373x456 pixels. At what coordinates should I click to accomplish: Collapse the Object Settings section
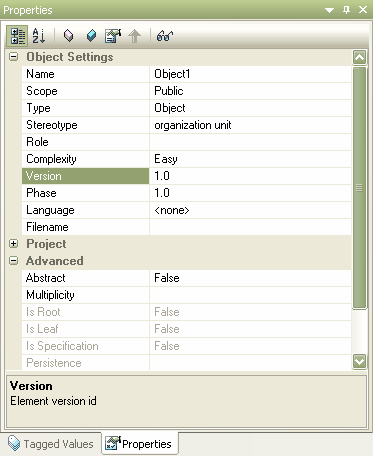[x=14, y=57]
